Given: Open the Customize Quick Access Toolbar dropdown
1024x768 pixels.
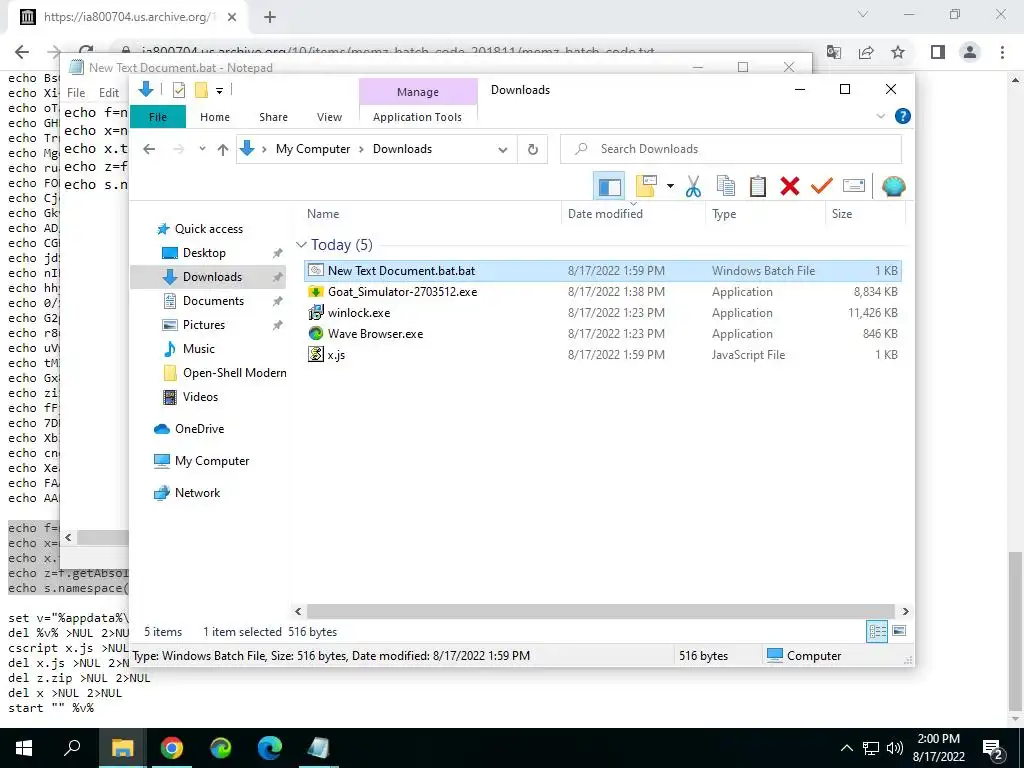Looking at the screenshot, I should pos(219,91).
